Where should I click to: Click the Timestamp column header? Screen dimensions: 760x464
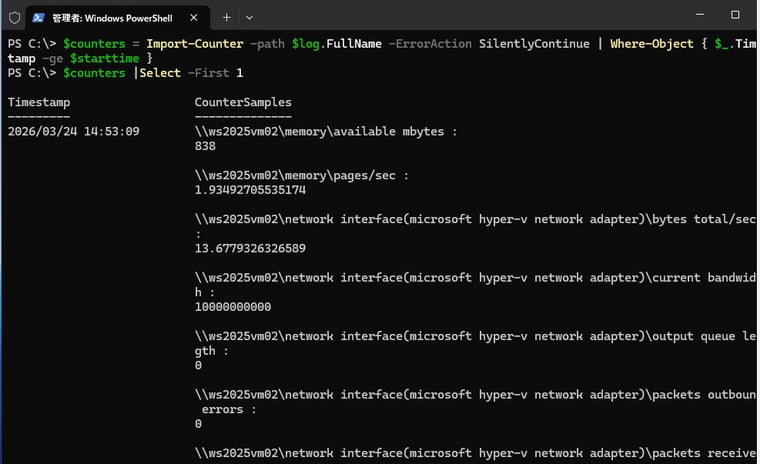pos(39,102)
